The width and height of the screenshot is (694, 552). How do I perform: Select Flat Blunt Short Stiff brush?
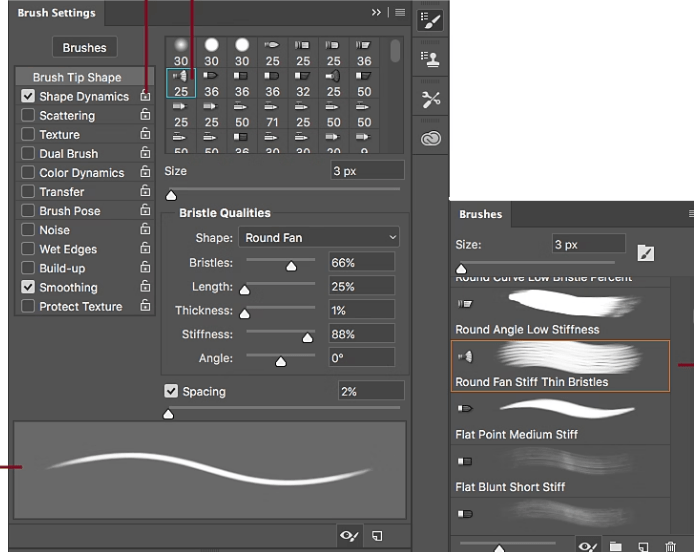(560, 471)
